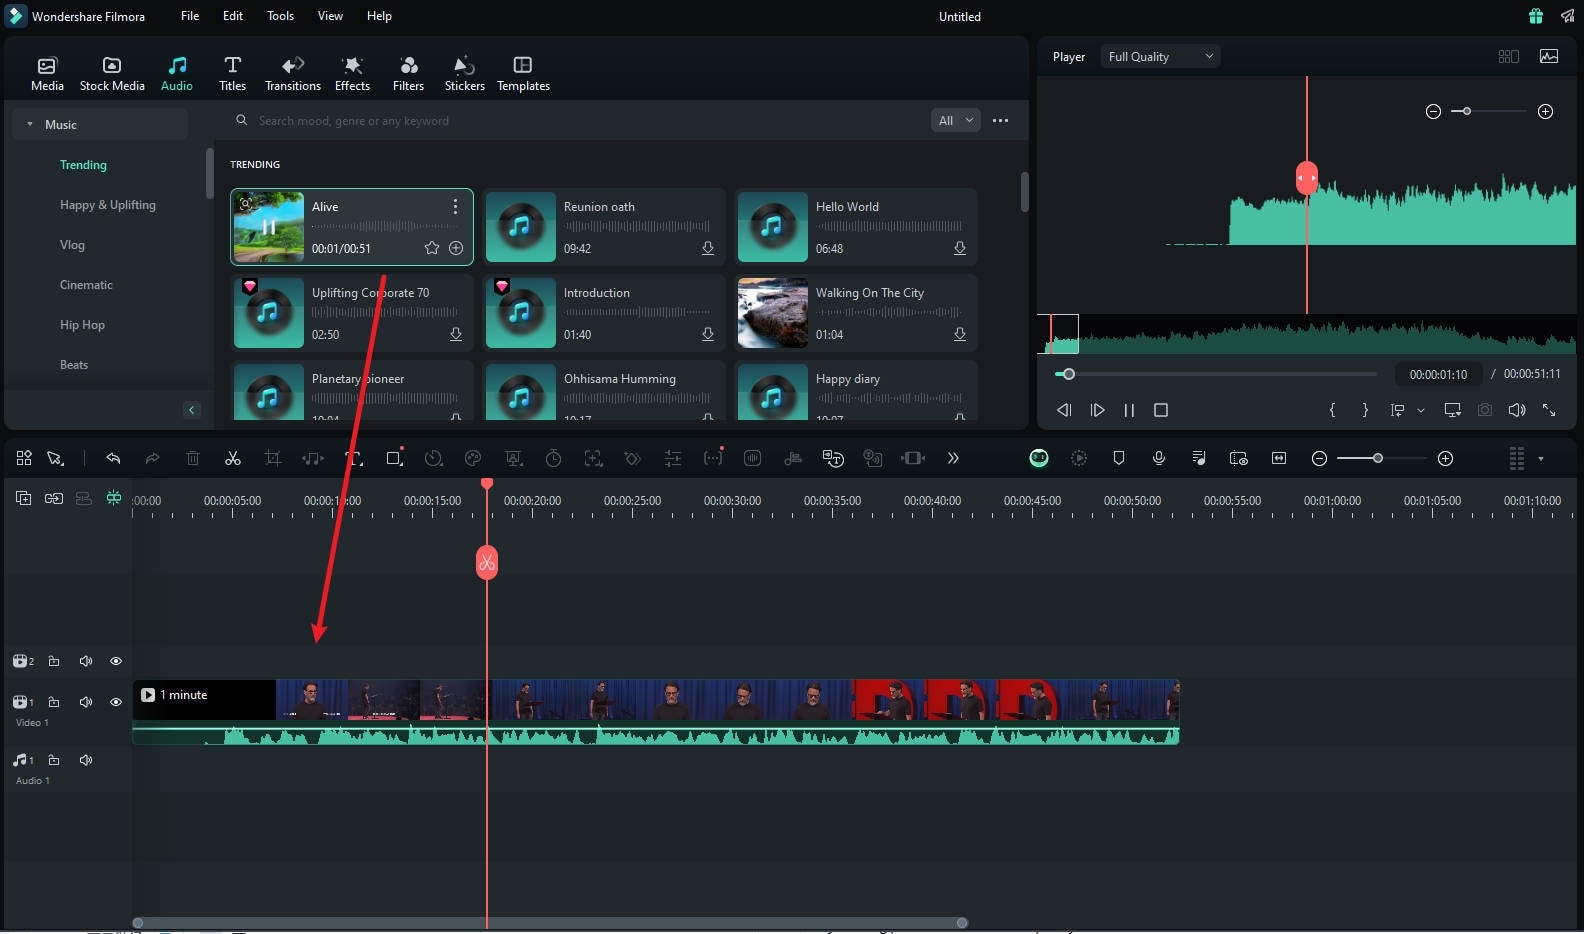Screen dimensions: 1584x934
Task: Open the waveform scope view icon in player
Action: [x=1549, y=57]
